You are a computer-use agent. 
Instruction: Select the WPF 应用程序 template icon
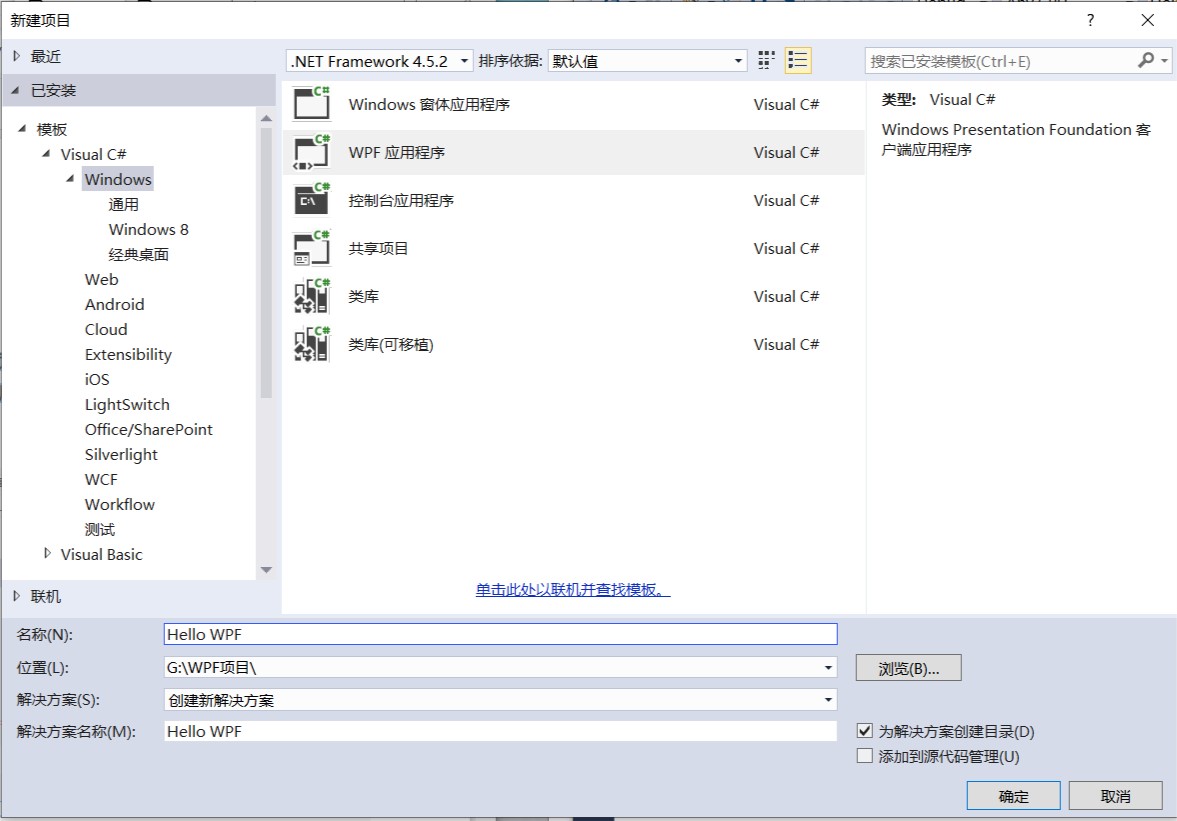click(x=312, y=152)
